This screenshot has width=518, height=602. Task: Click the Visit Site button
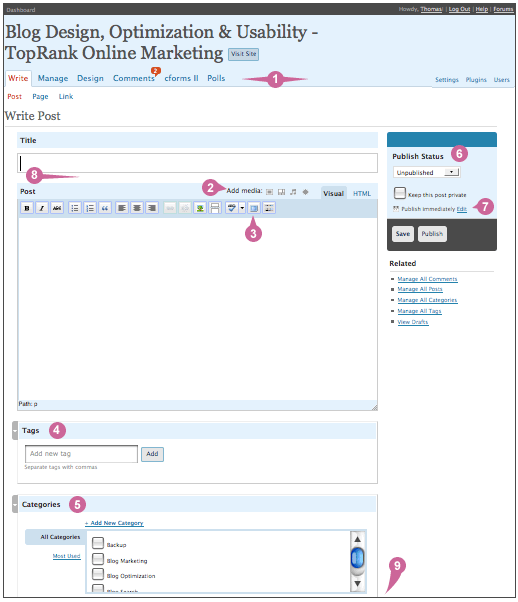[x=243, y=54]
